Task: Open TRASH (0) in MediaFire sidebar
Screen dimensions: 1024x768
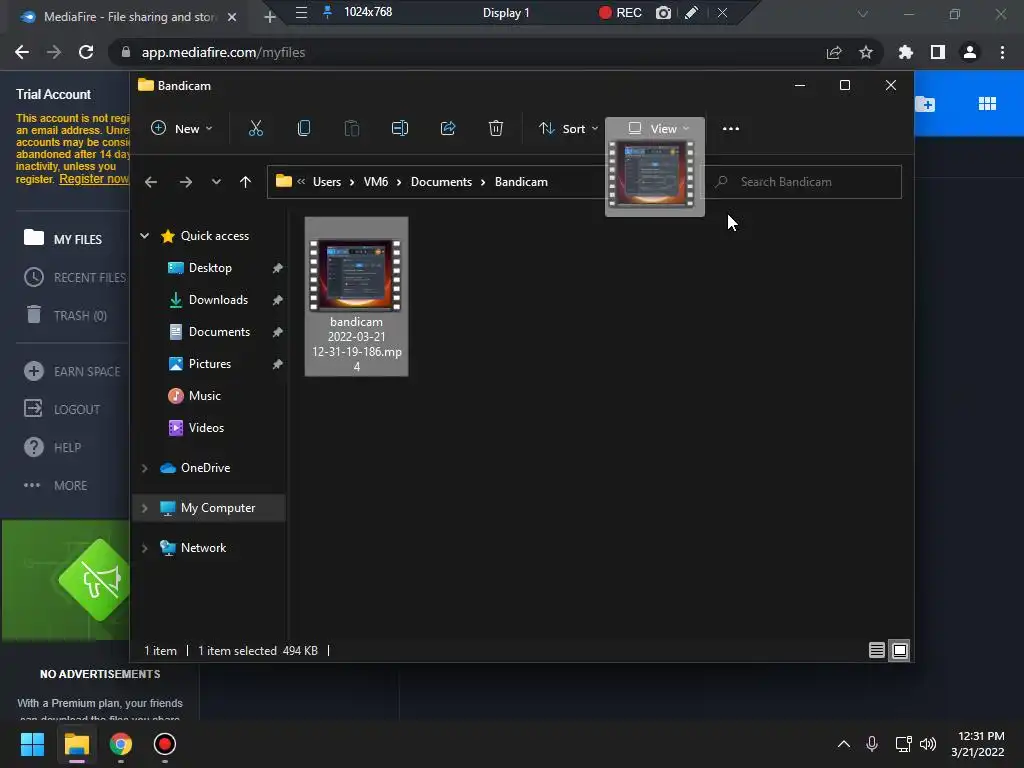Action: click(65, 315)
